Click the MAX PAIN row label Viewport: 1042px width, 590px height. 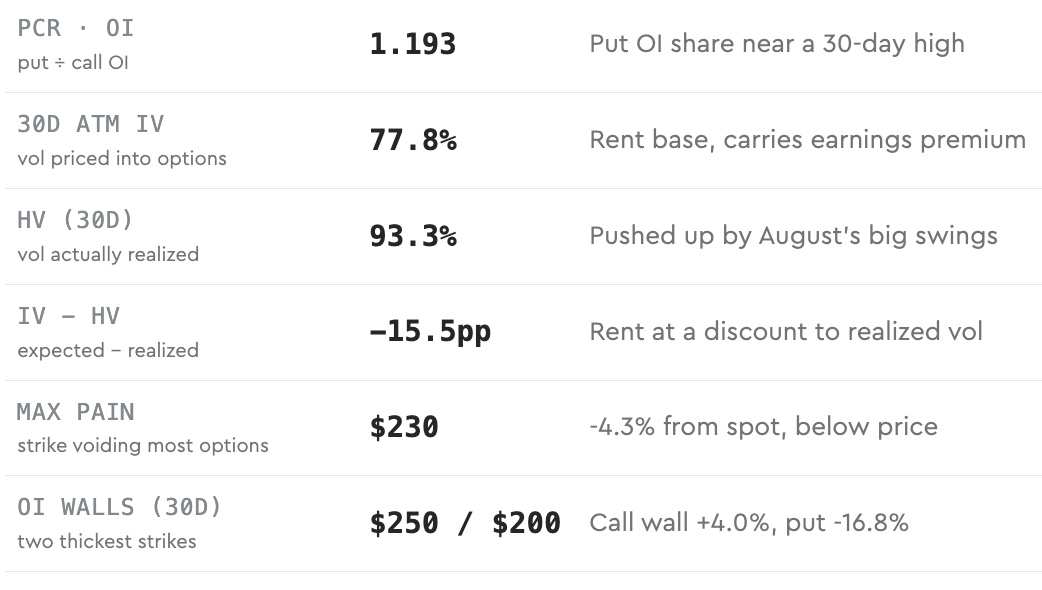[x=76, y=412]
